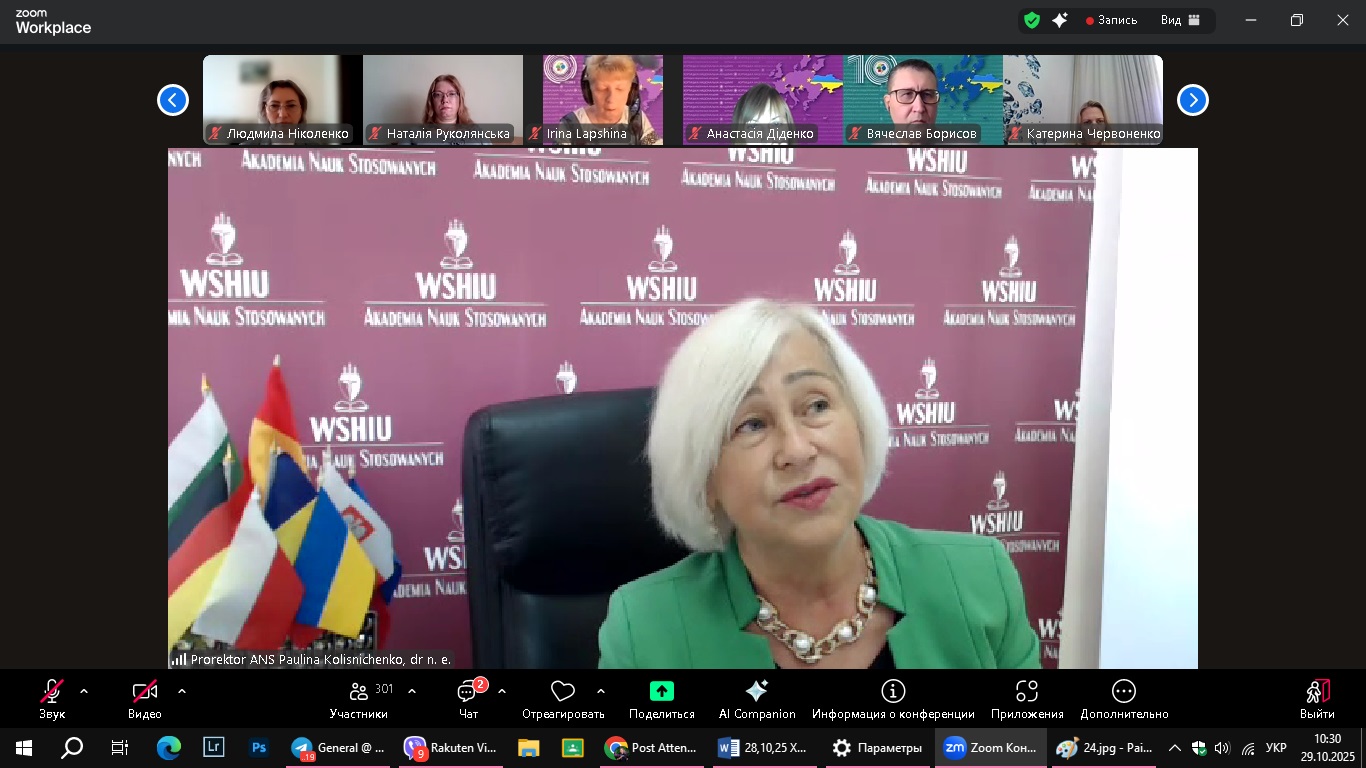Open the Participants panel
This screenshot has width=1366, height=768.
coord(358,698)
